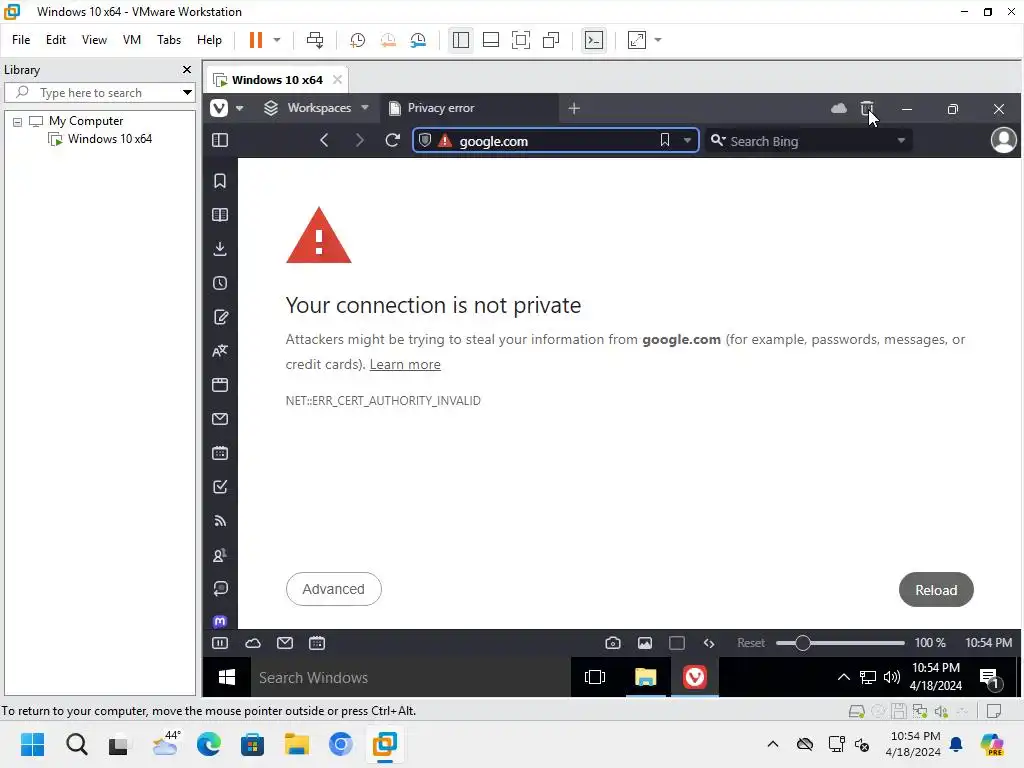This screenshot has width=1024, height=768.
Task: Open the closed tabs trash icon
Action: 867,108
